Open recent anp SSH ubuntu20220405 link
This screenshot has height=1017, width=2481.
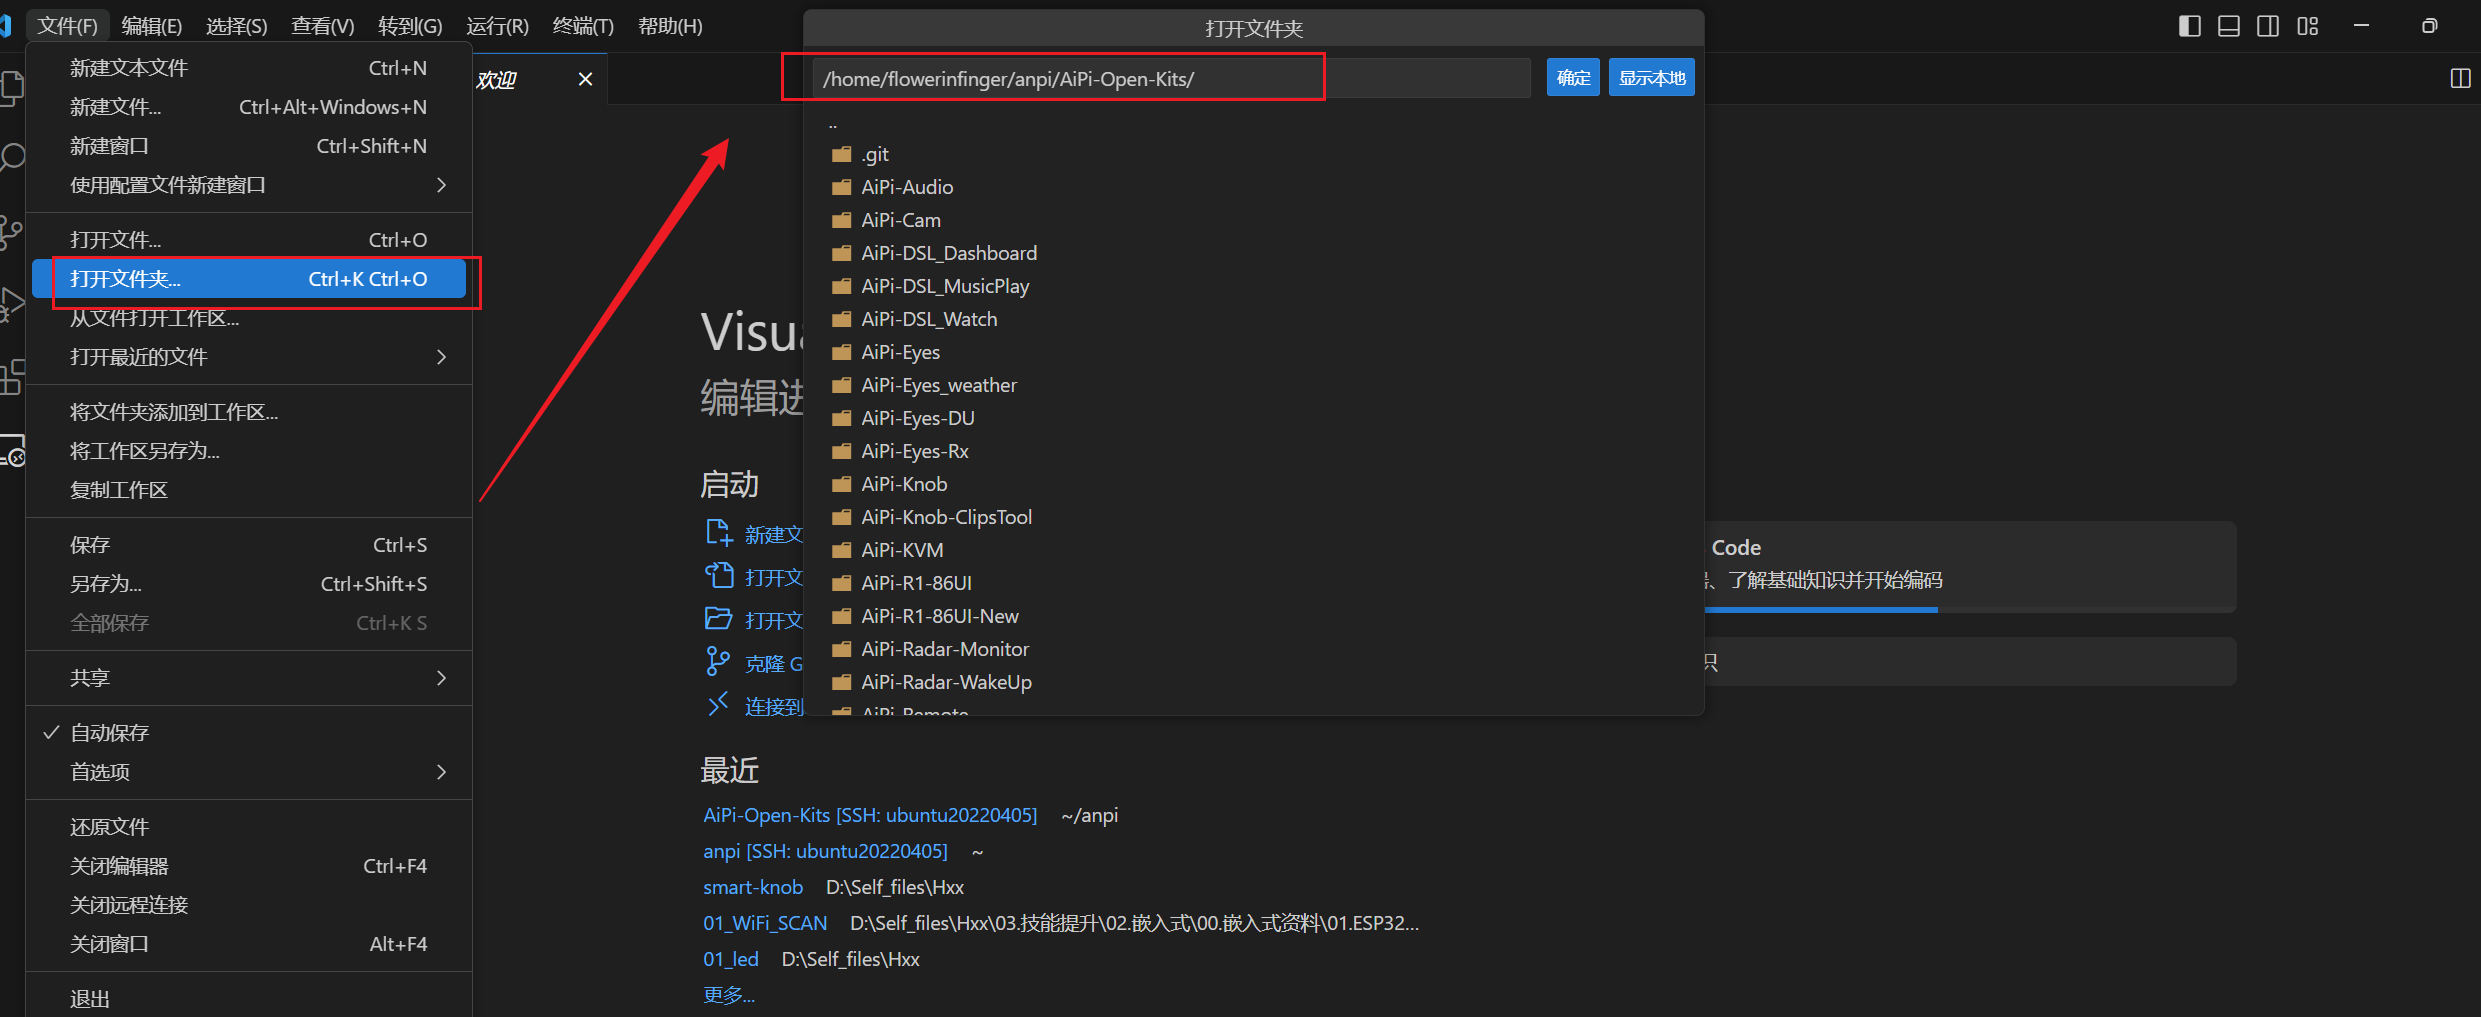pyautogui.click(x=825, y=851)
